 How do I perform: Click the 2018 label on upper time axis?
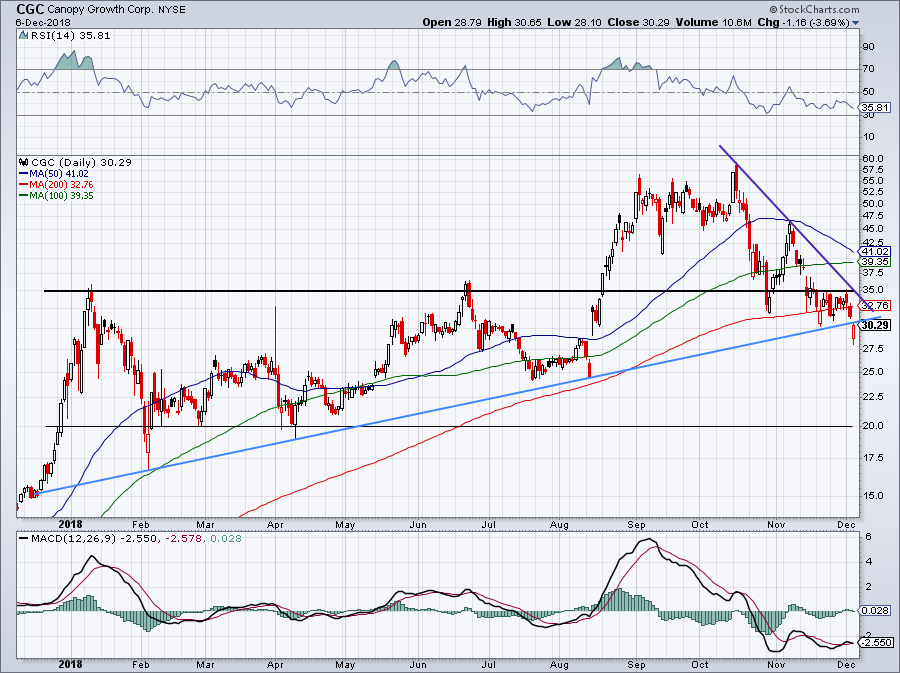coord(70,524)
